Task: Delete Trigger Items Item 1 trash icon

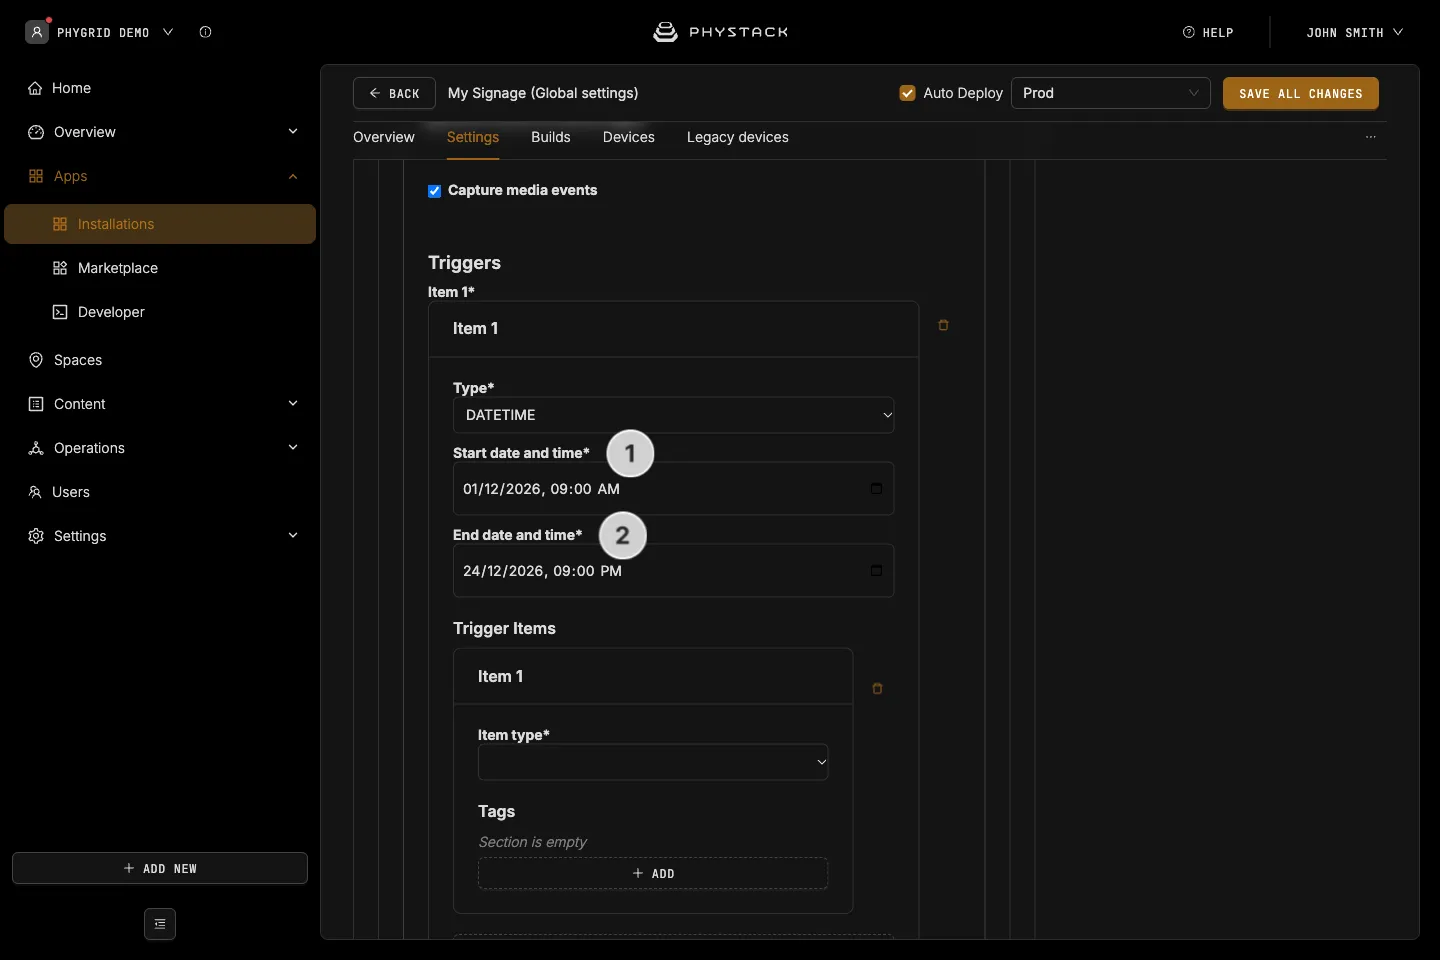Action: (877, 689)
